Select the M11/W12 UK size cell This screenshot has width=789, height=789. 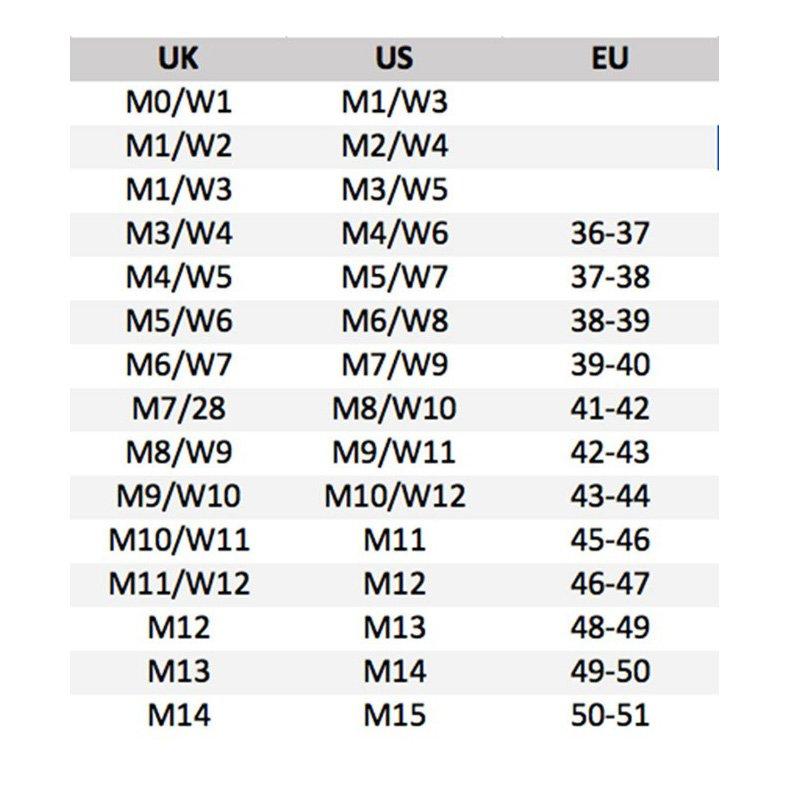[x=178, y=584]
